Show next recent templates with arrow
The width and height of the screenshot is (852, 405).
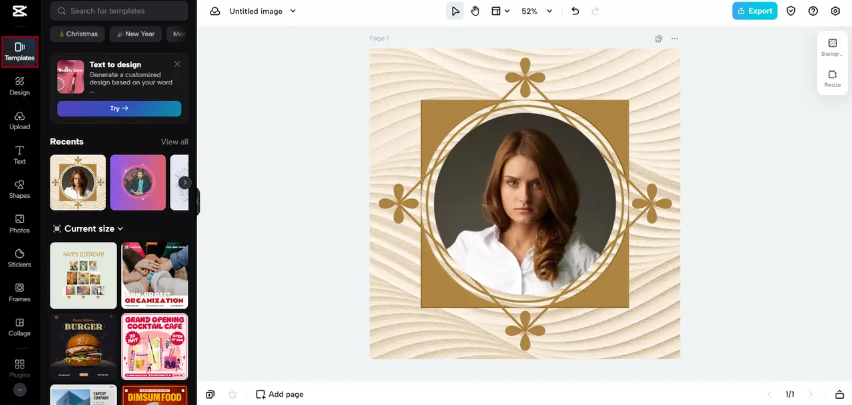click(x=185, y=183)
